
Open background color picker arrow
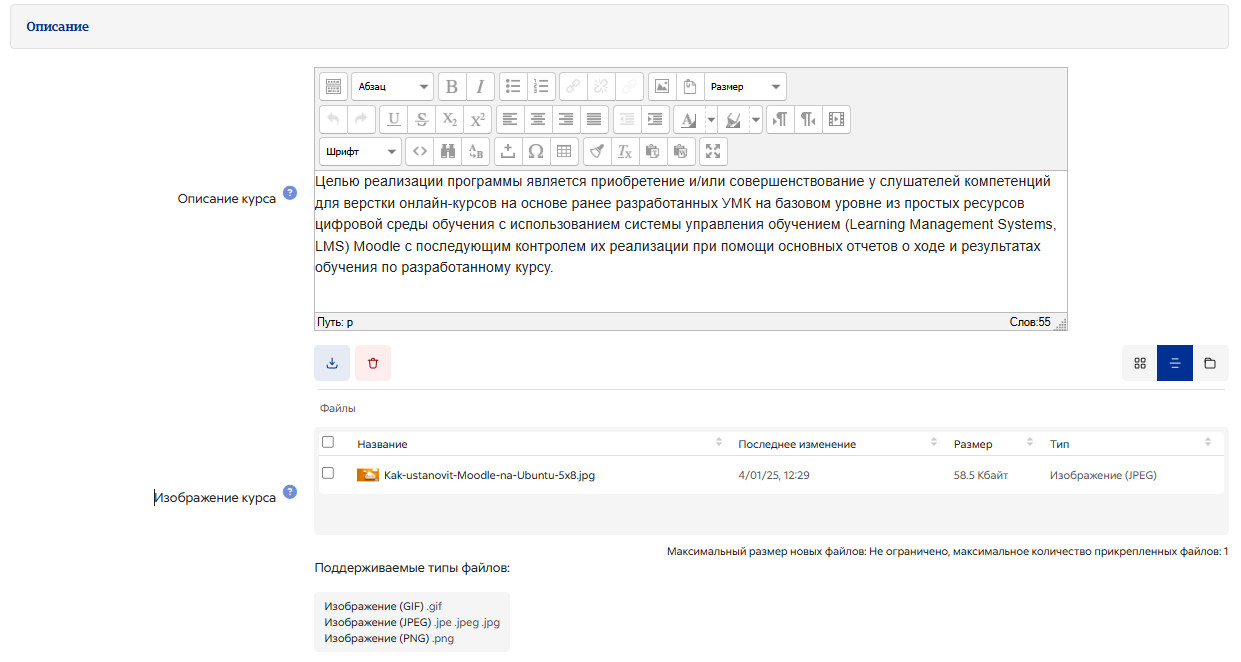755,120
